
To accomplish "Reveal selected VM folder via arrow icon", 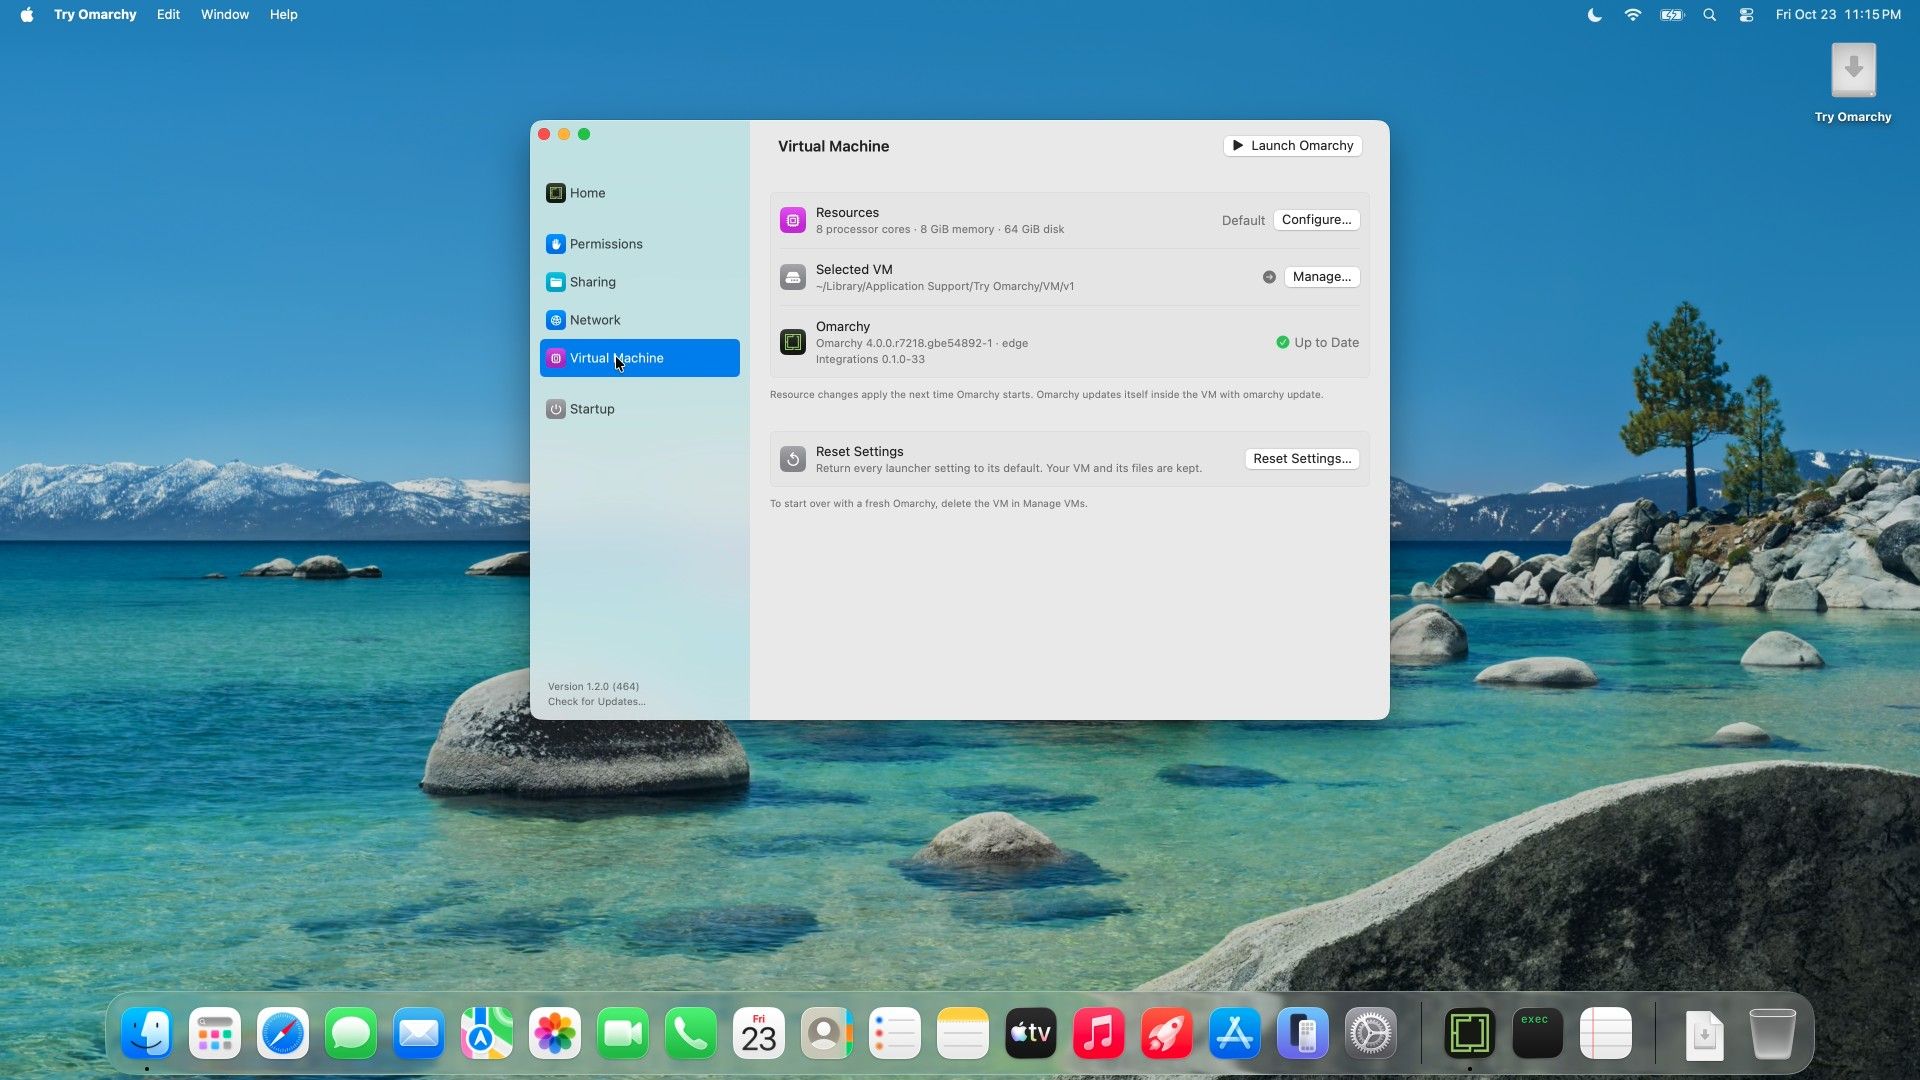I will tap(1269, 277).
